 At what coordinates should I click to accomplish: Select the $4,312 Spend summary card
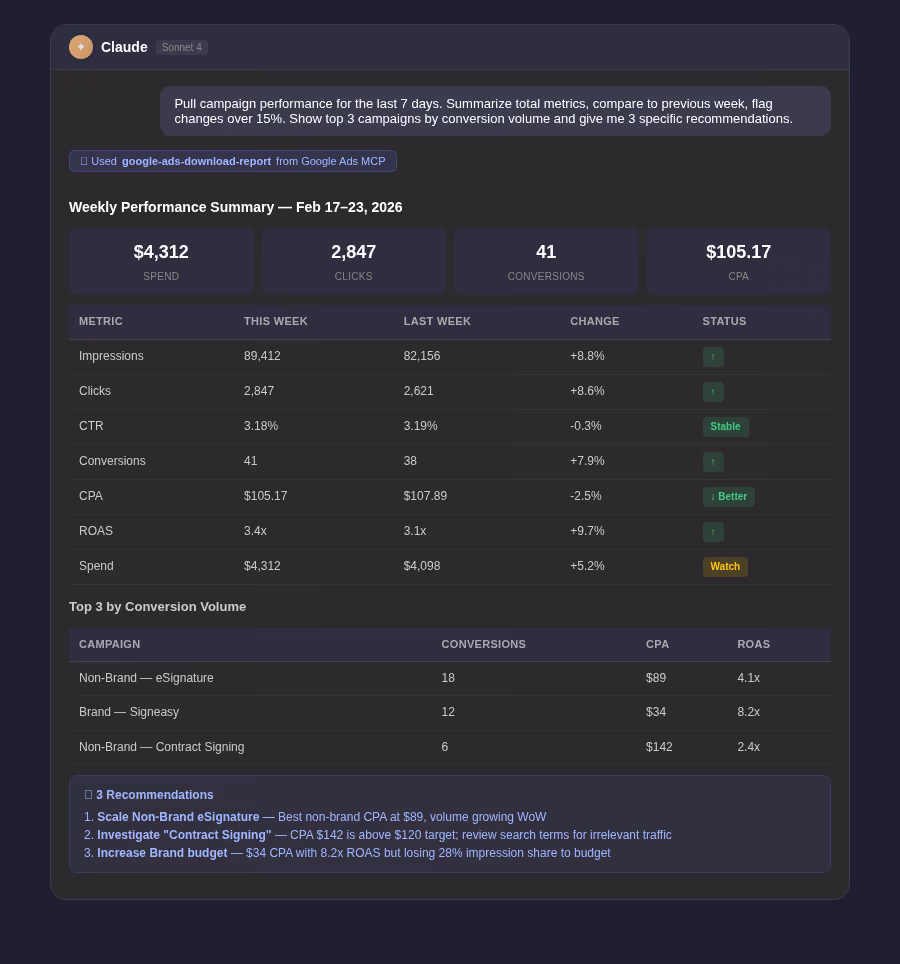click(x=161, y=261)
